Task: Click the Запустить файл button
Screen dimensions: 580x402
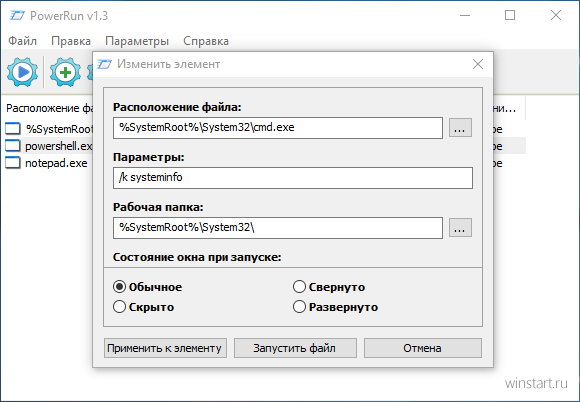Action: tap(295, 348)
